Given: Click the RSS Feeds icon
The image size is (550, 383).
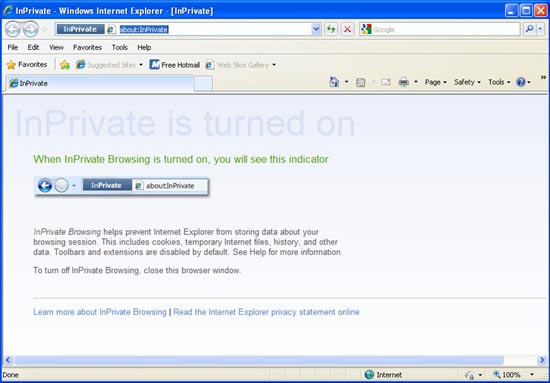Looking at the screenshot, I should click(x=361, y=82).
